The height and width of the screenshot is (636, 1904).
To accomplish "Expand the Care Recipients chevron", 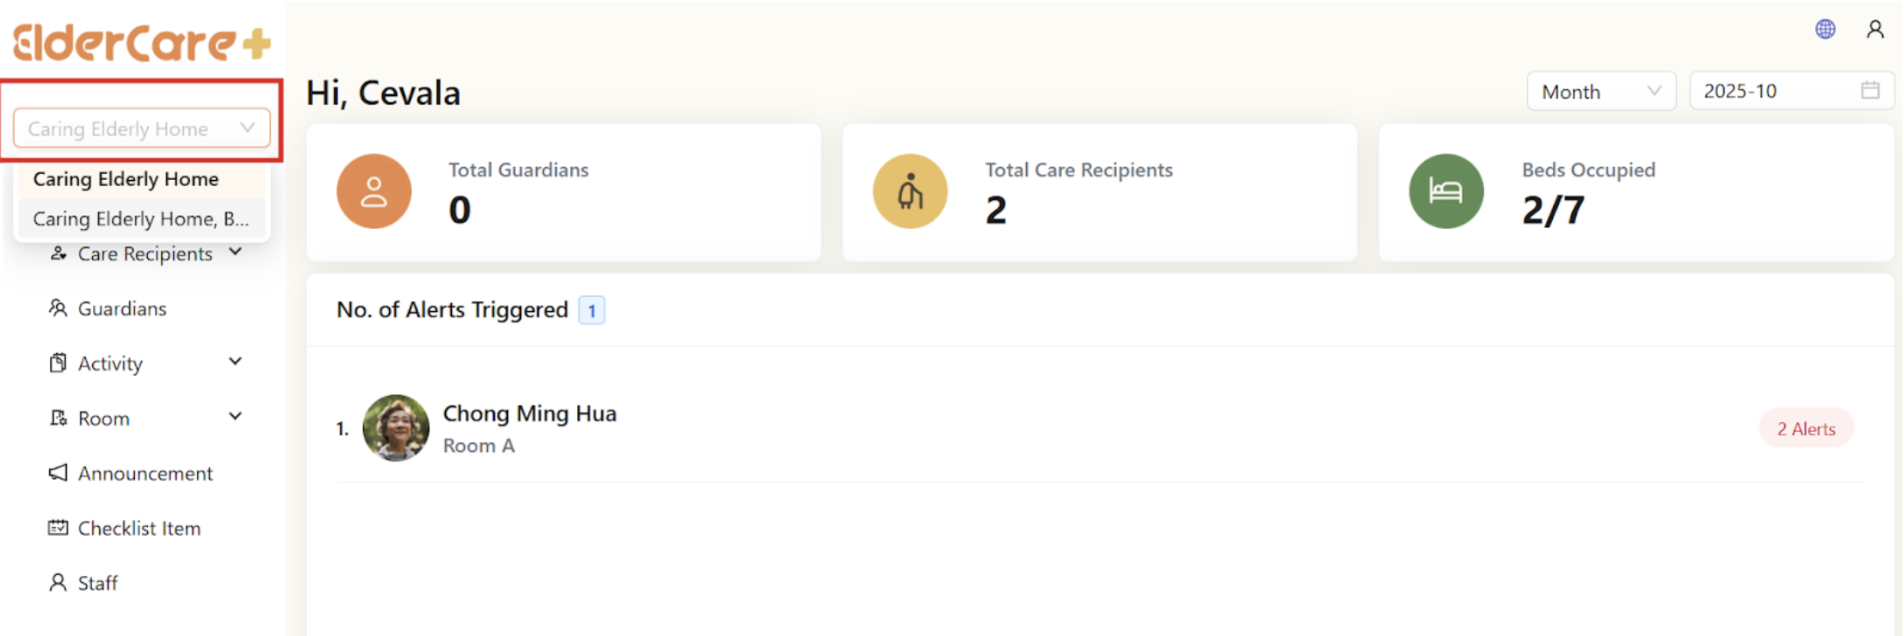I will click(x=235, y=252).
